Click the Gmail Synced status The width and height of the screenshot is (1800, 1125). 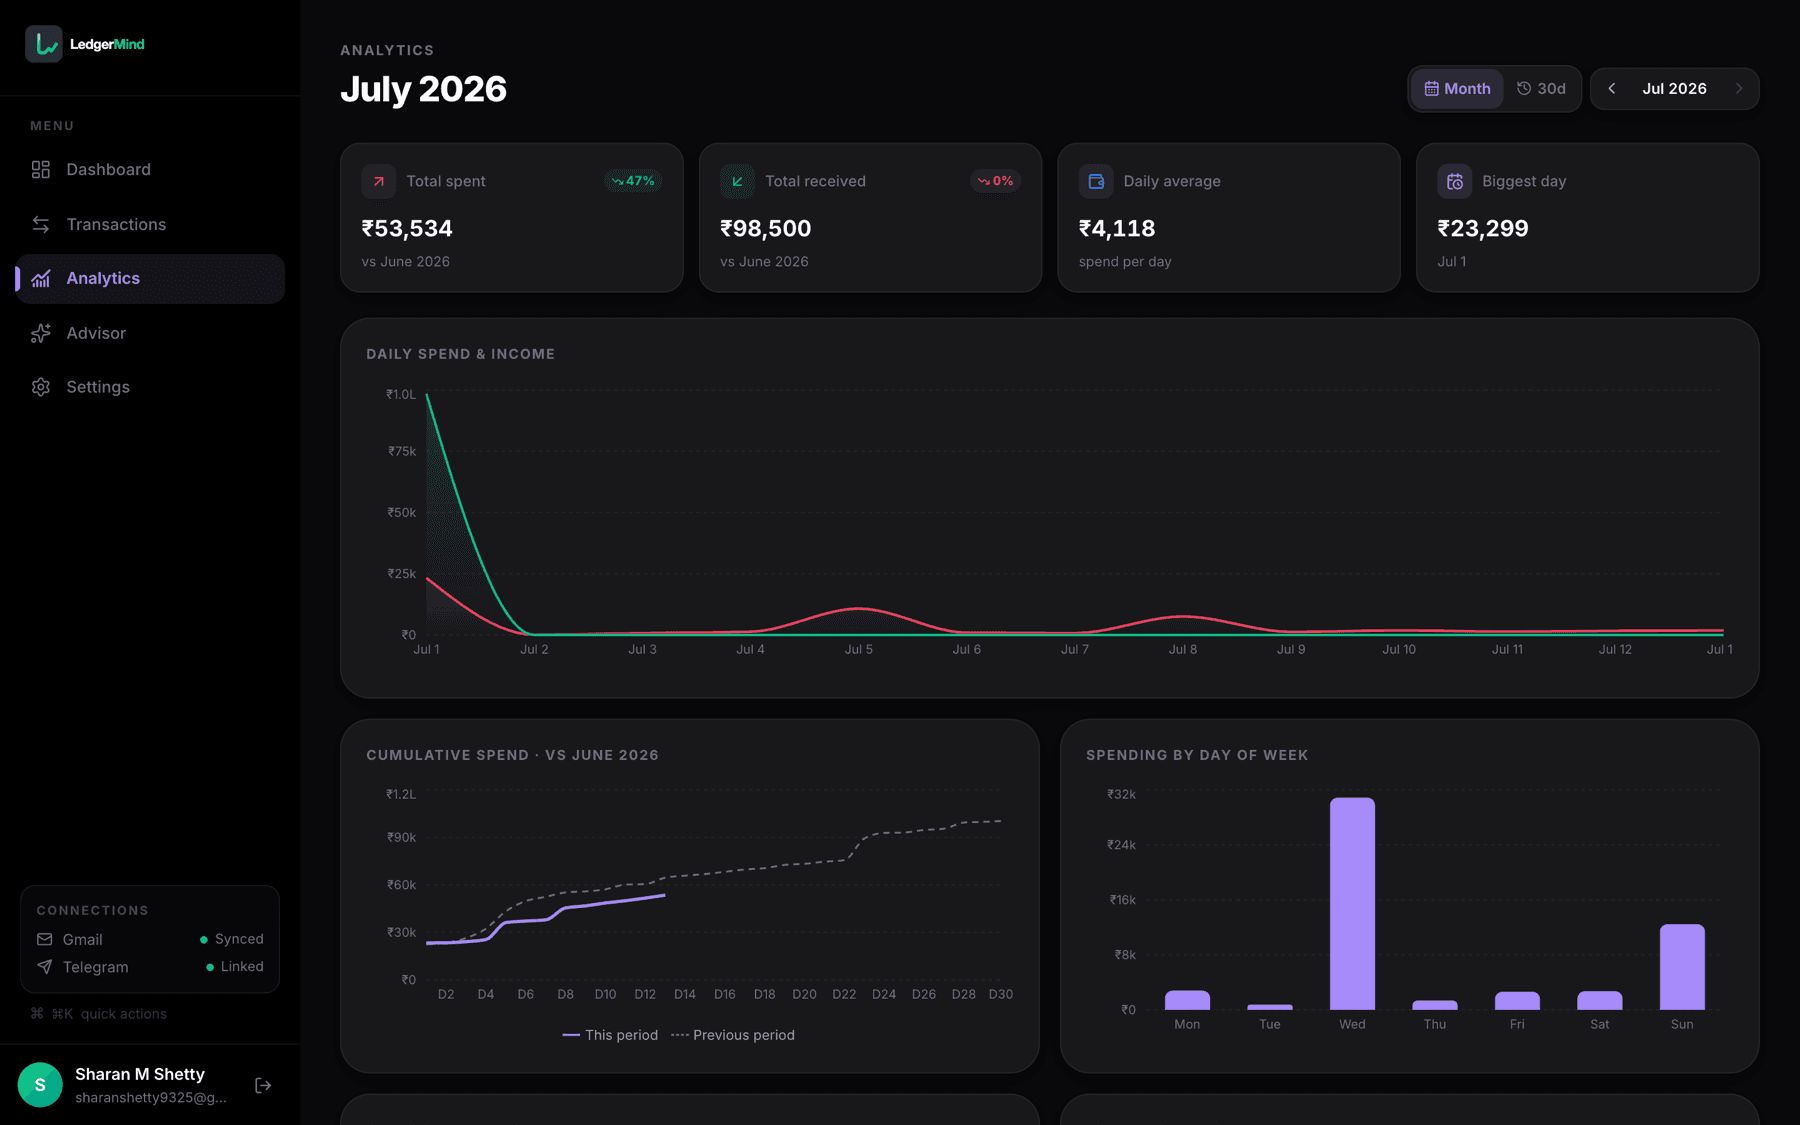point(232,940)
